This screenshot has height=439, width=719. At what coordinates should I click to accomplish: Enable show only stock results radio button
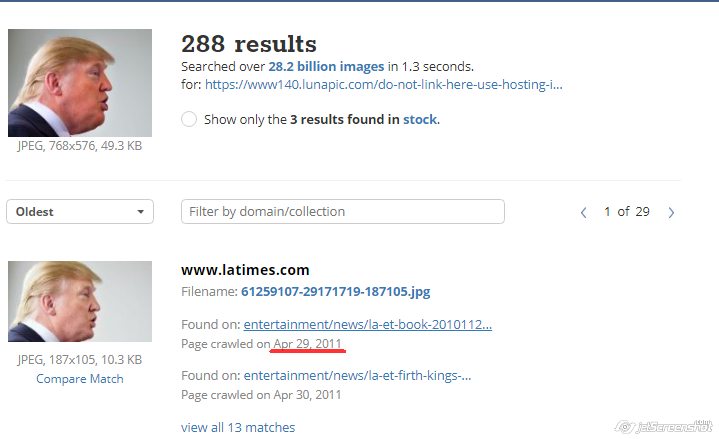pyautogui.click(x=189, y=119)
